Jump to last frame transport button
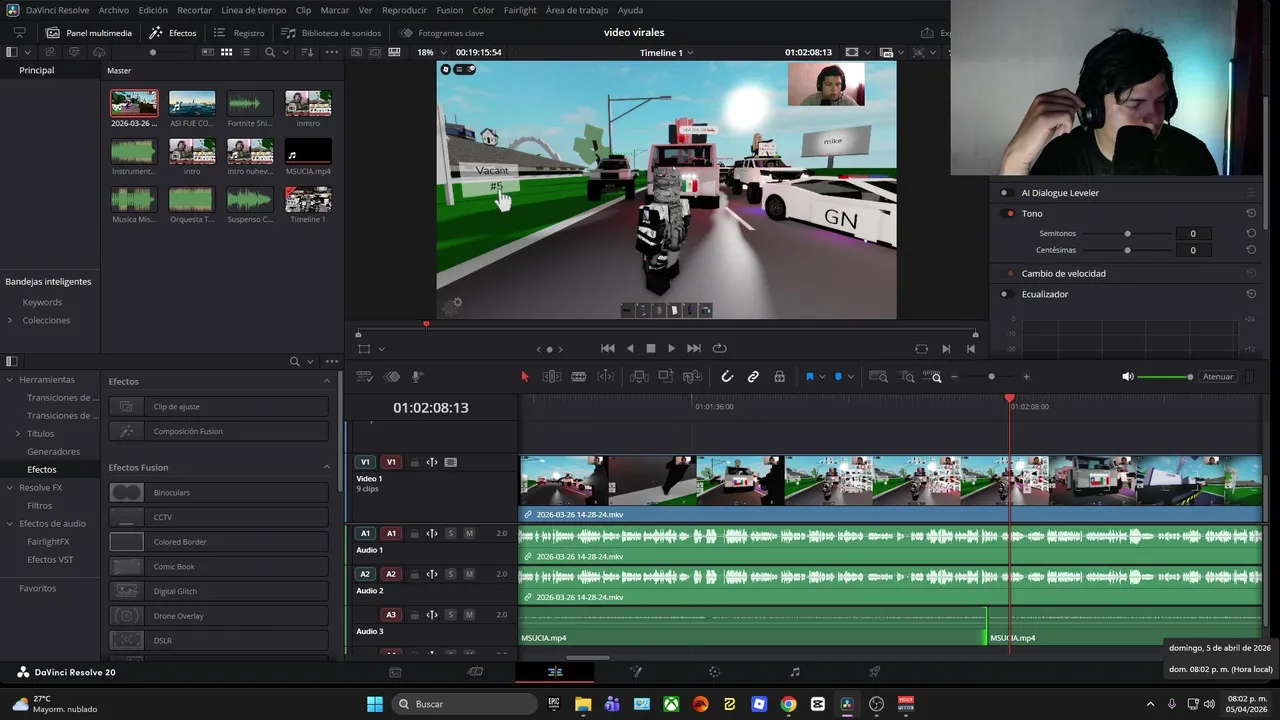Image resolution: width=1280 pixels, height=720 pixels. [695, 348]
